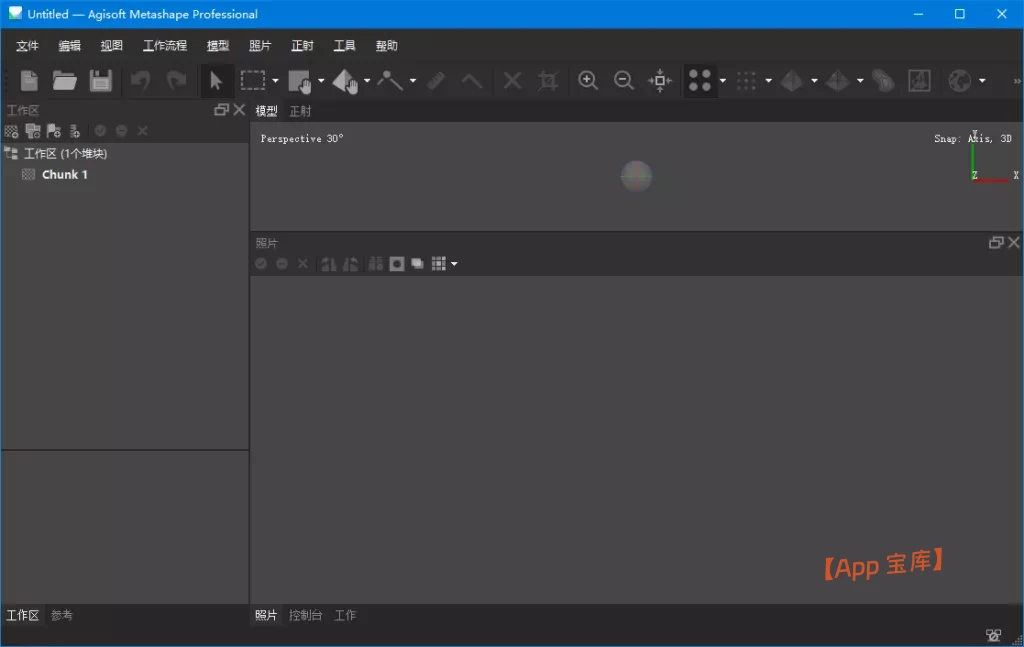Toggle the overlapping images button in photos toolbar
Screen dimensions: 1024x647
(417, 264)
